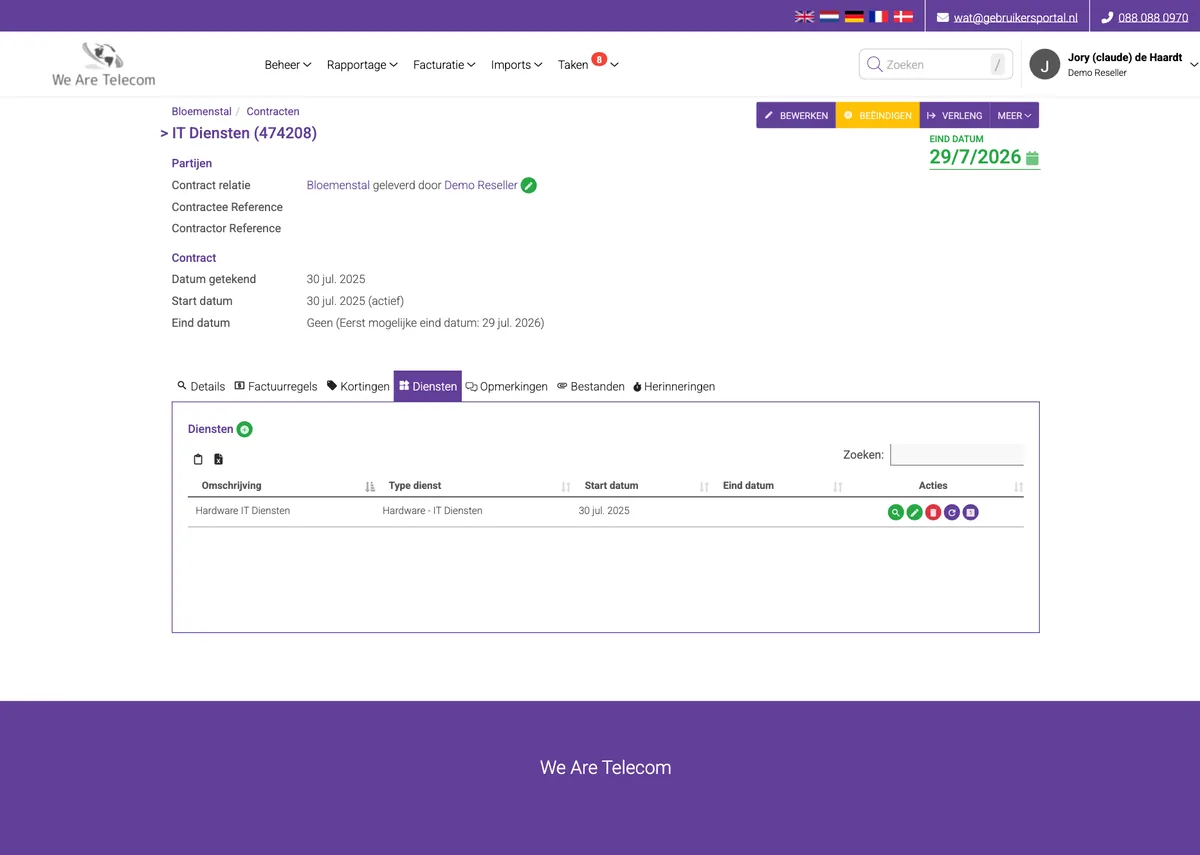Screen dimensions: 1200x855
Task: Open the Rapportage dropdown menu
Action: [363, 65]
